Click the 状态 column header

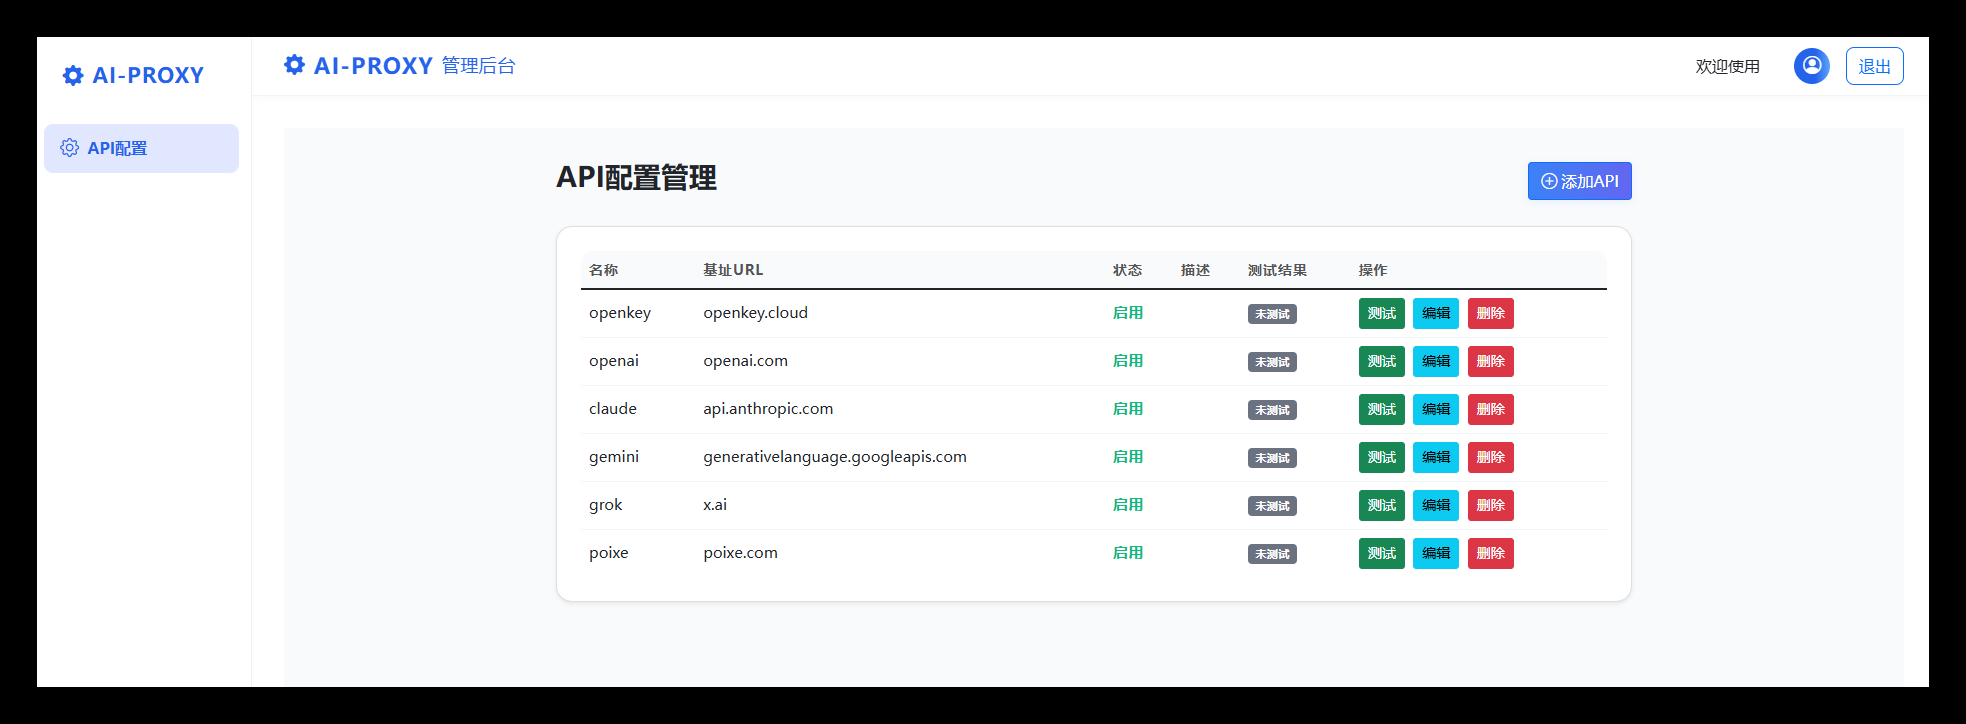[x=1127, y=270]
